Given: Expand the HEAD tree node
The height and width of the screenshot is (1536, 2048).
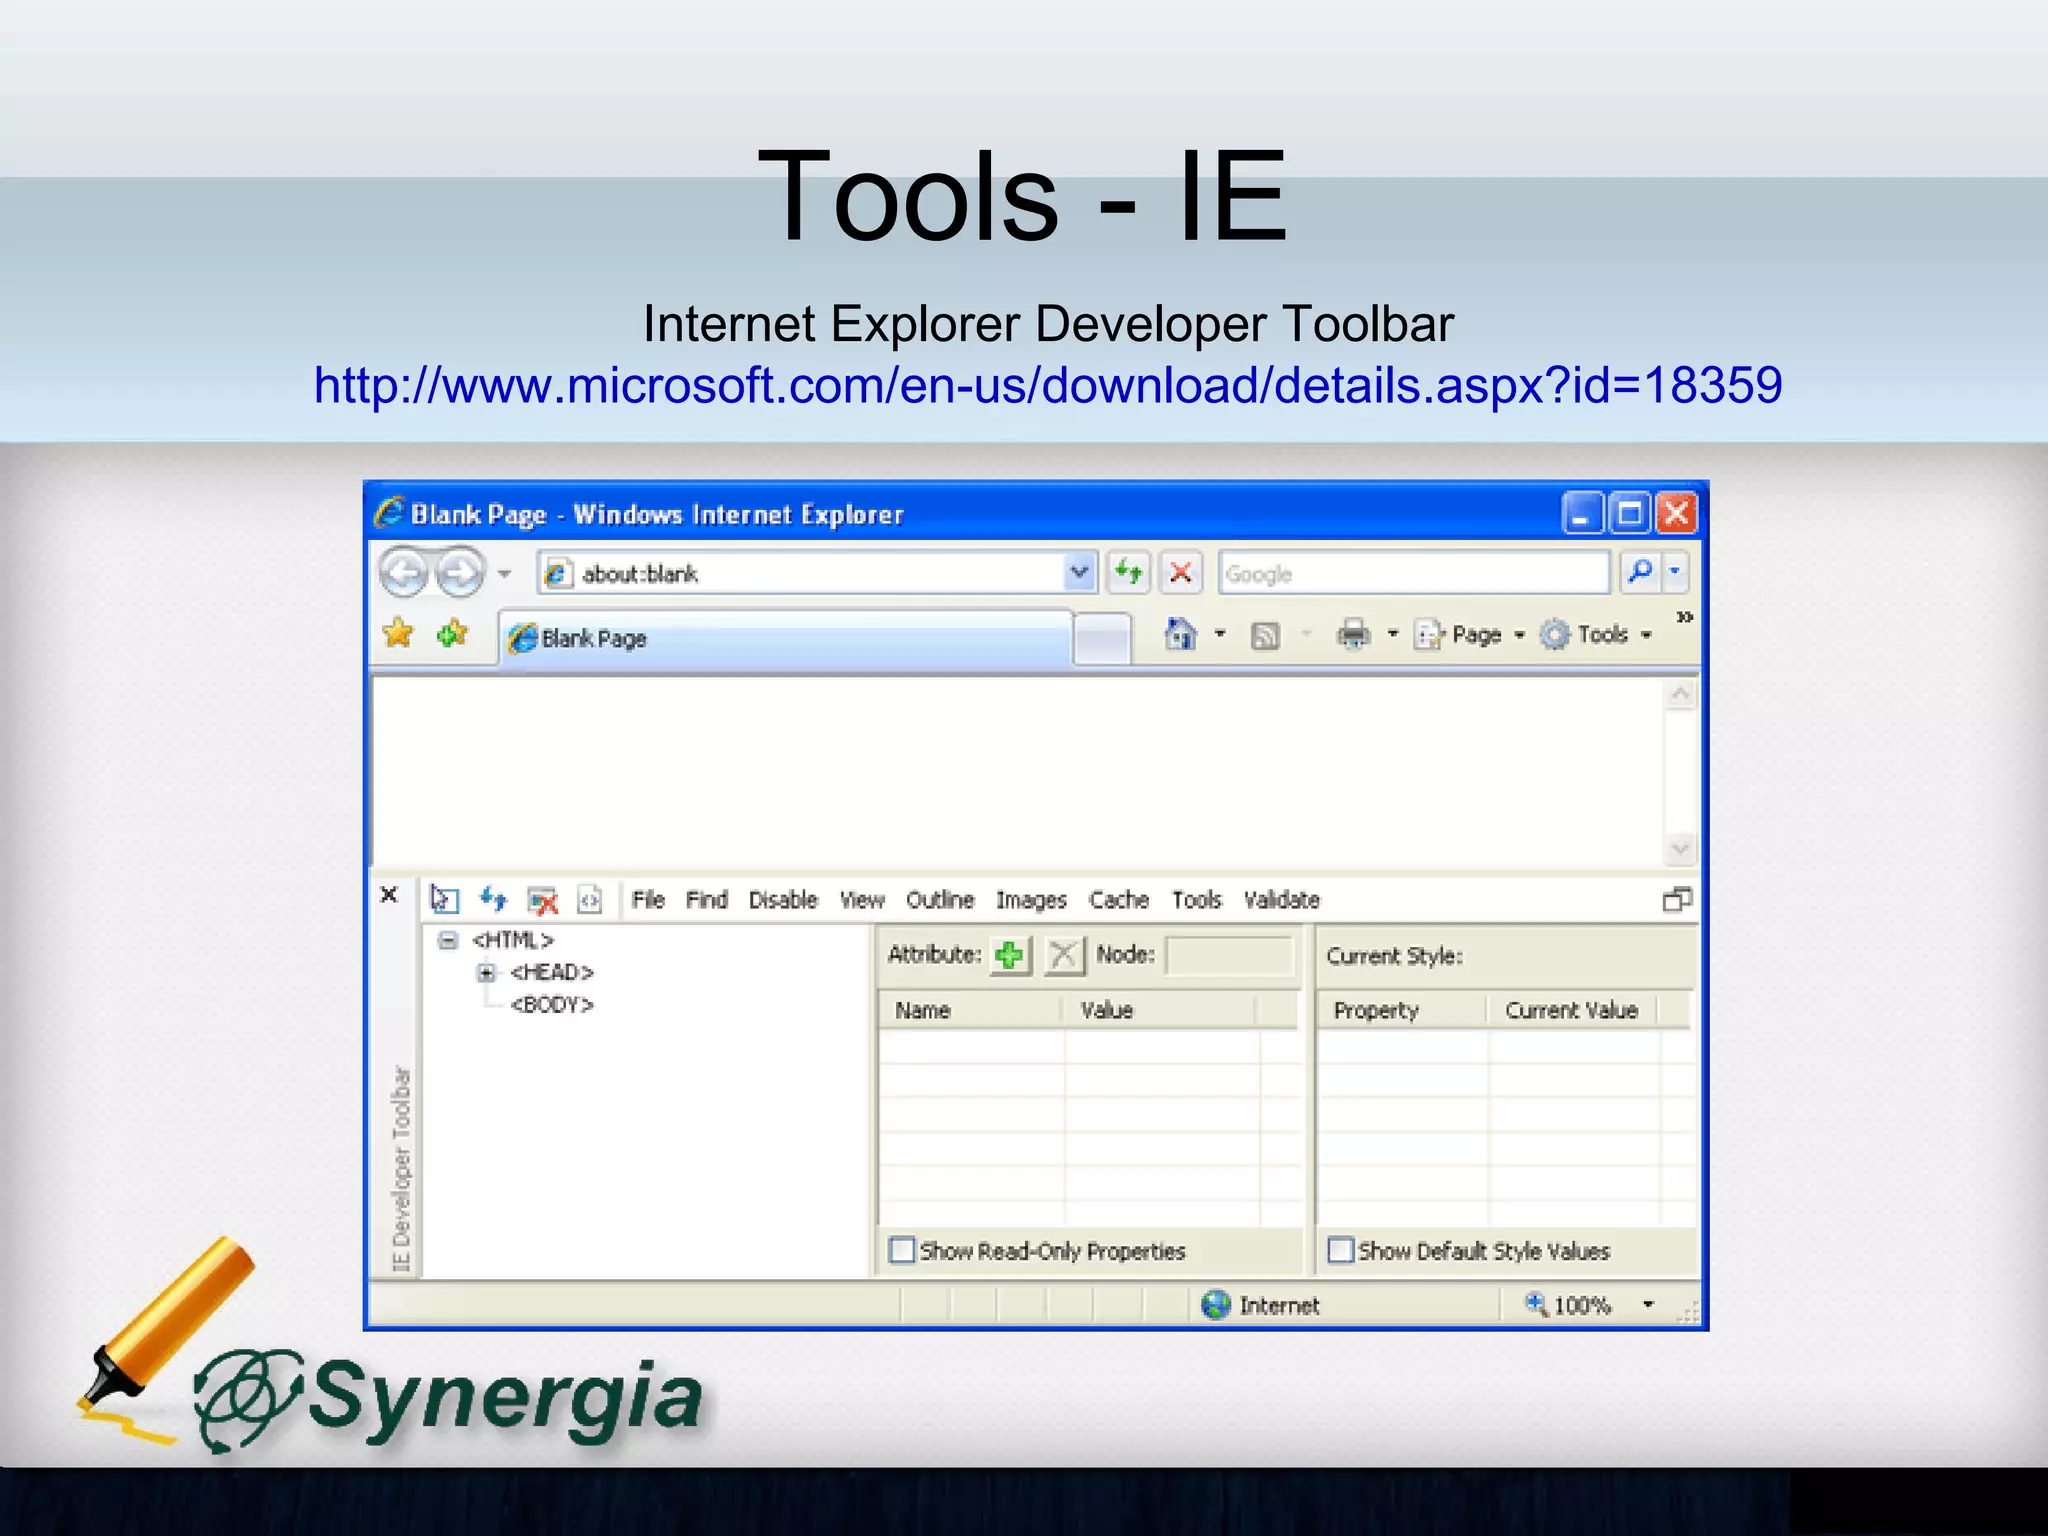Looking at the screenshot, I should pos(486,972).
